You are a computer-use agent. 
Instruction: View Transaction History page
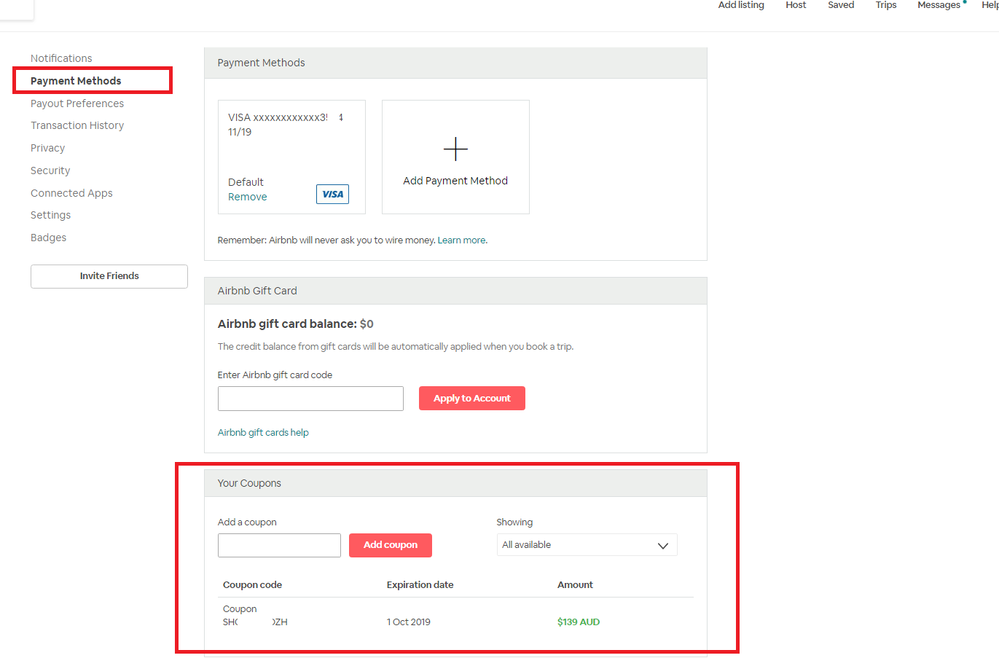click(77, 125)
